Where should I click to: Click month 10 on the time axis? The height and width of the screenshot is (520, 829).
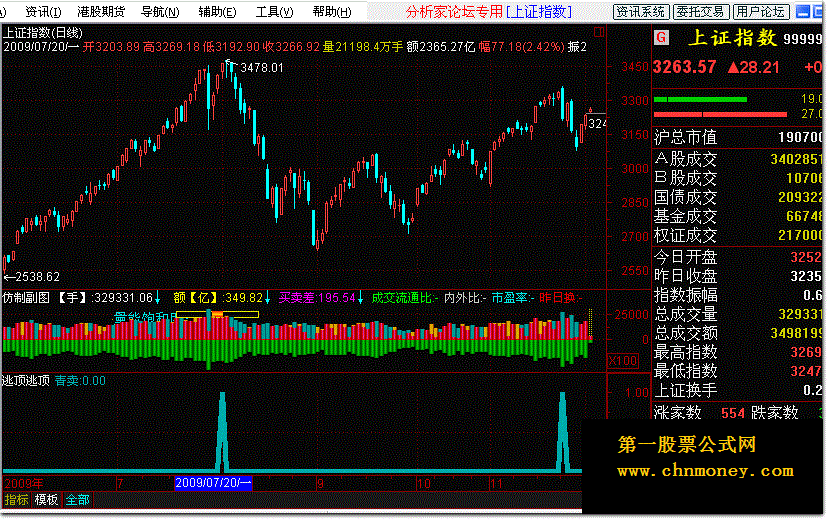[x=424, y=483]
